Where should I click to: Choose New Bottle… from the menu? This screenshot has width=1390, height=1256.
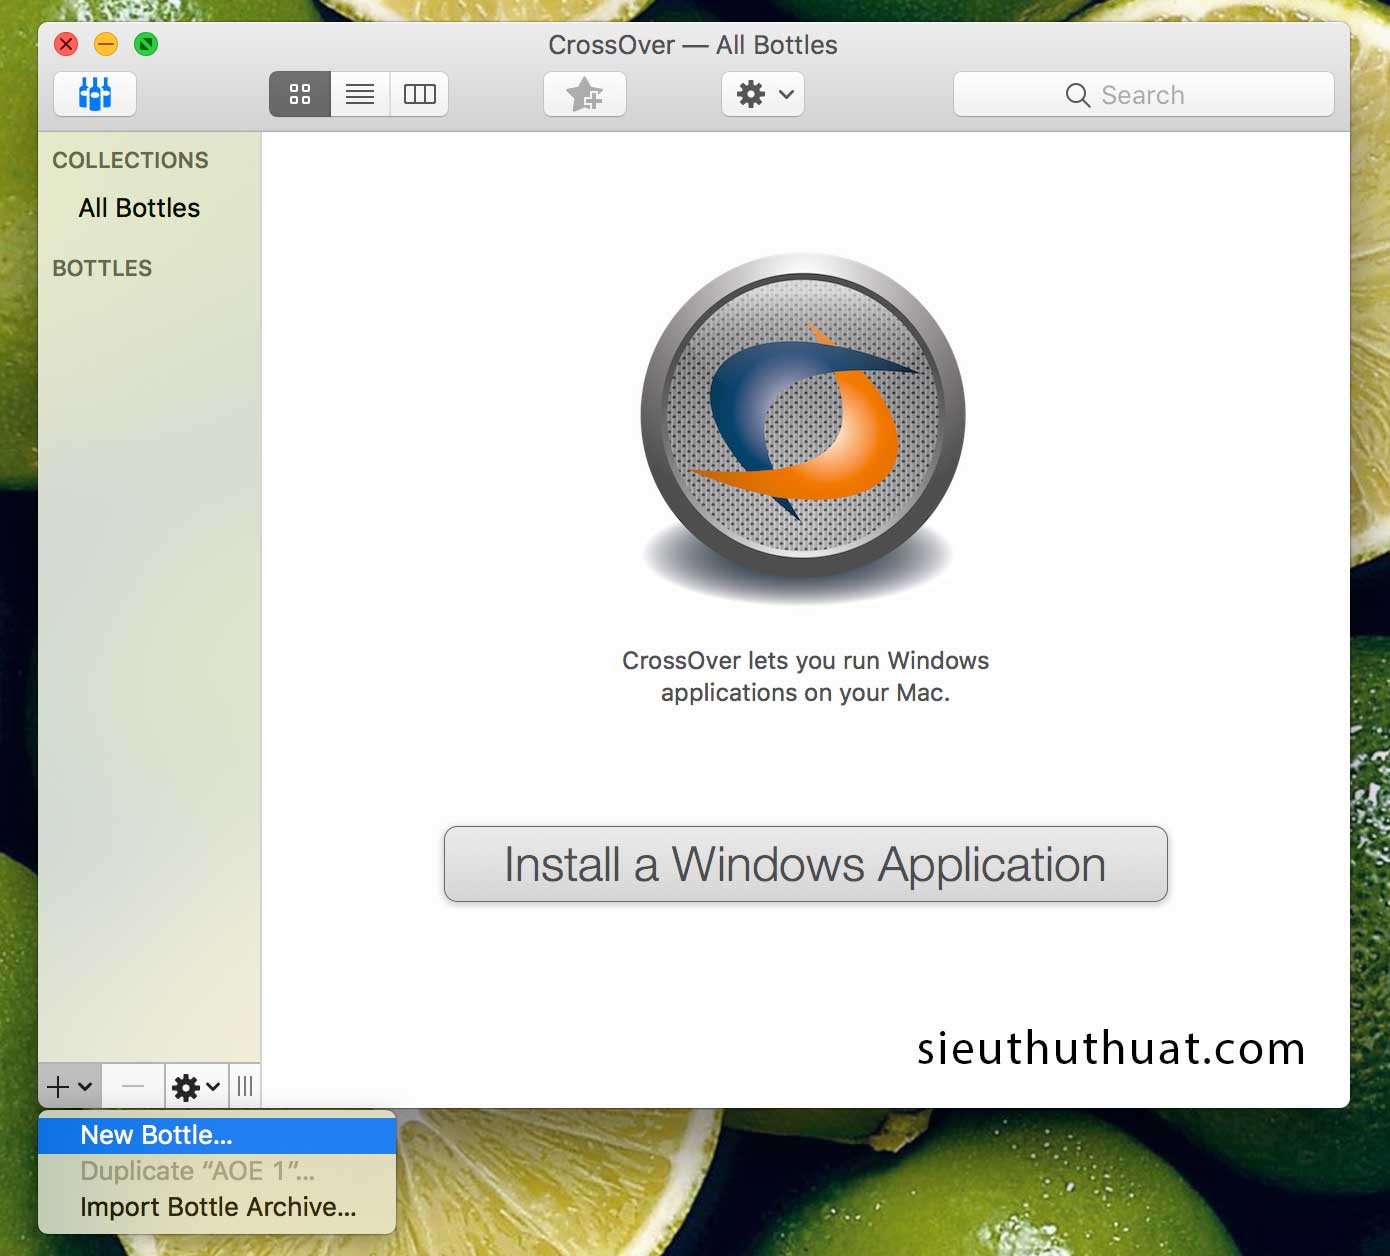coord(217,1135)
